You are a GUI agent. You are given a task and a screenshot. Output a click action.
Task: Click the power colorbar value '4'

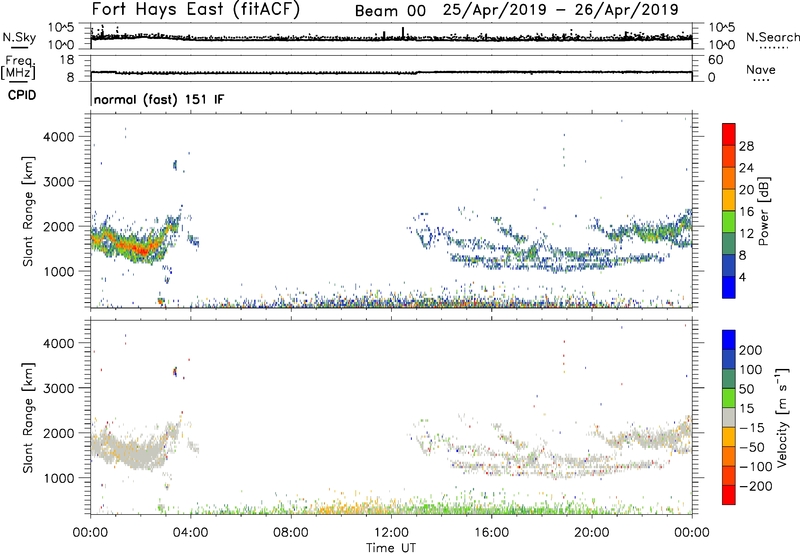pyautogui.click(x=742, y=277)
